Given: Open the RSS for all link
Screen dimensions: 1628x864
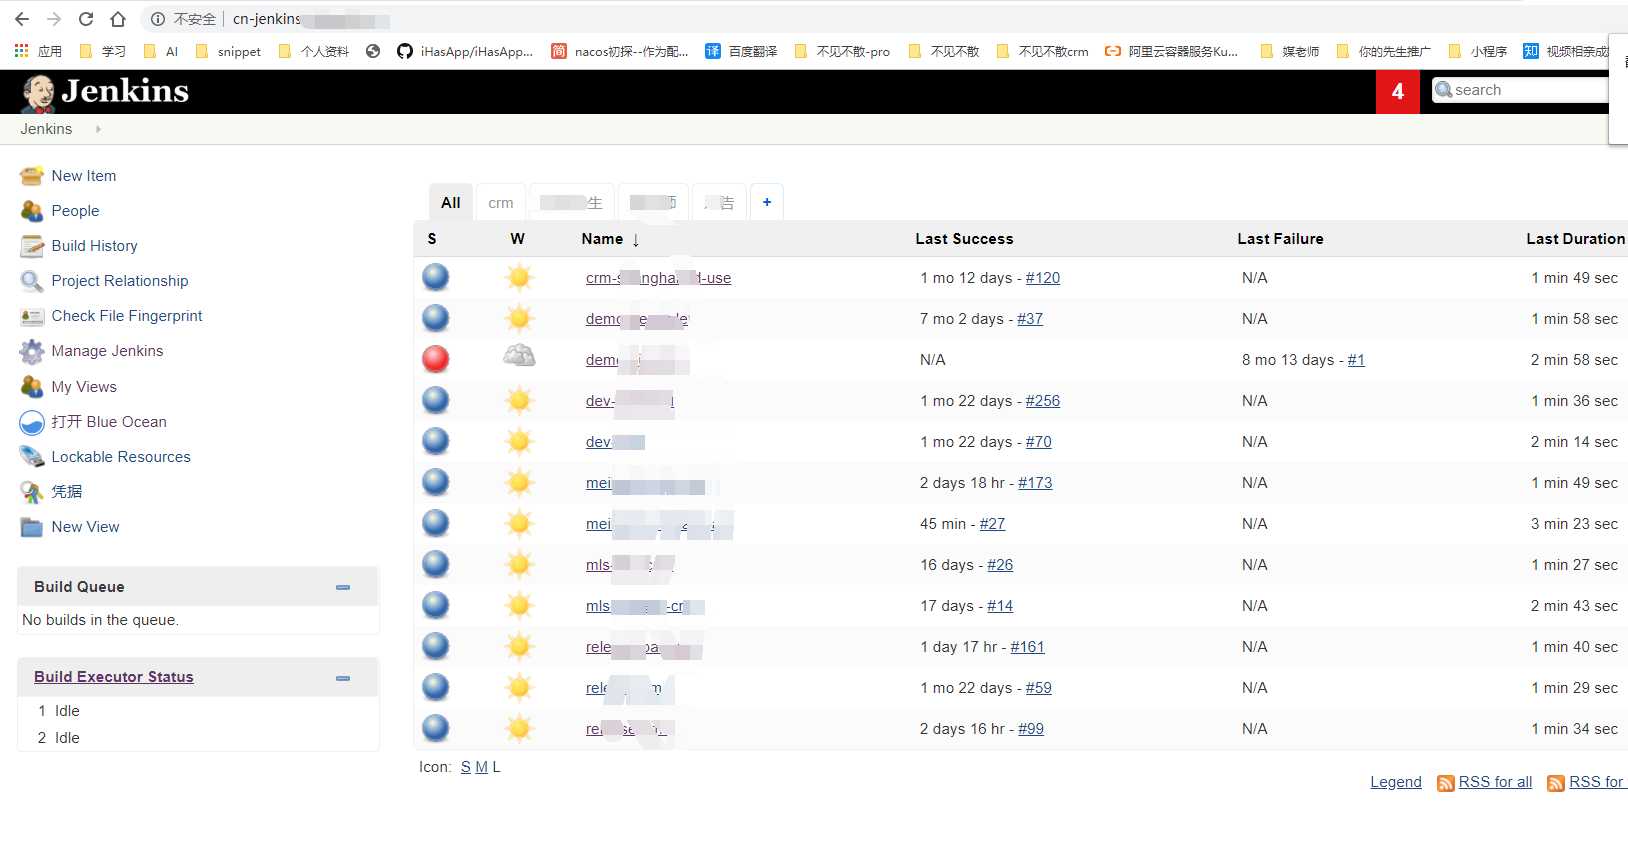Looking at the screenshot, I should click(x=1495, y=782).
